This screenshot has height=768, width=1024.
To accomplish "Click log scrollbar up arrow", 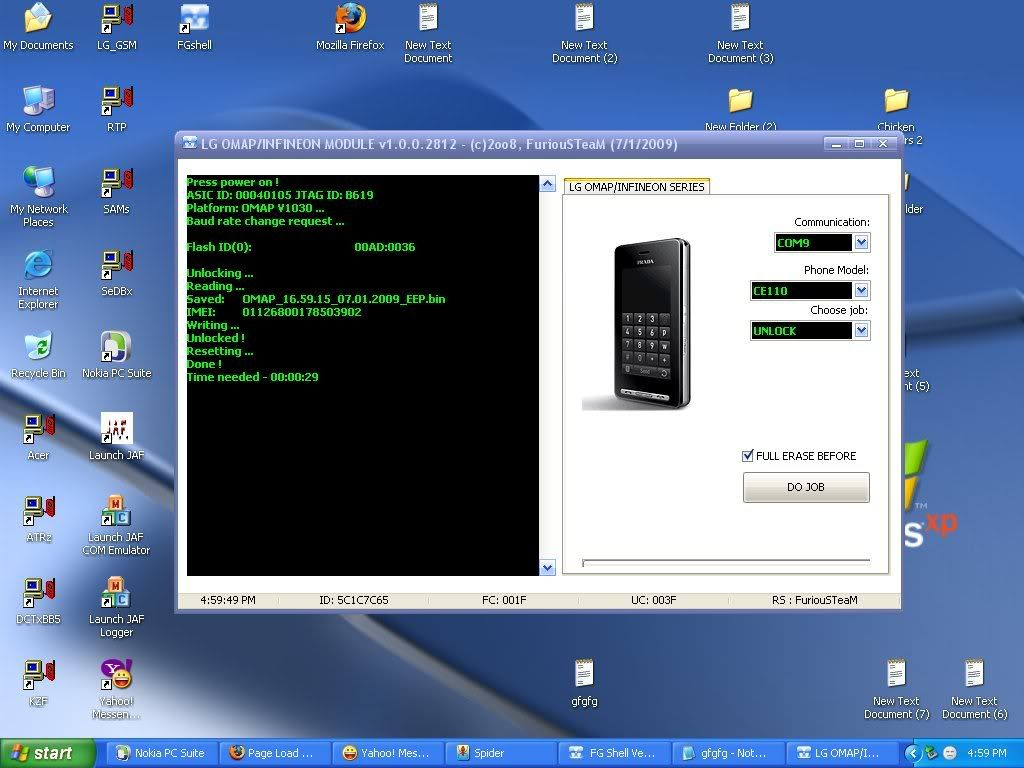I will (547, 184).
